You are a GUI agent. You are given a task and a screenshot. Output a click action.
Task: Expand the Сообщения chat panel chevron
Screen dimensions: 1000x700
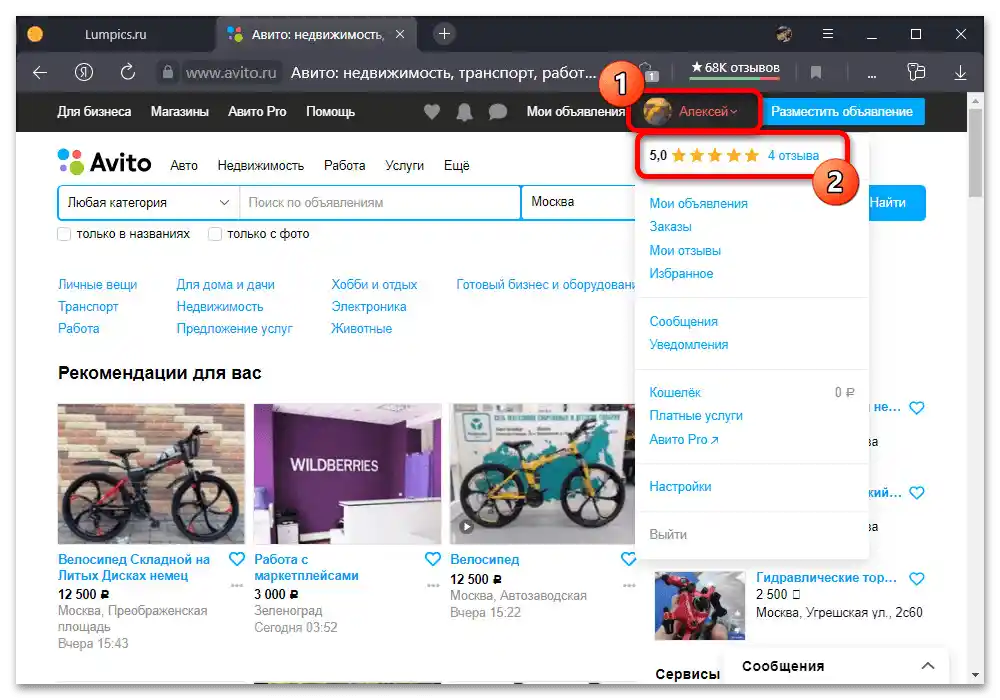[x=928, y=666]
